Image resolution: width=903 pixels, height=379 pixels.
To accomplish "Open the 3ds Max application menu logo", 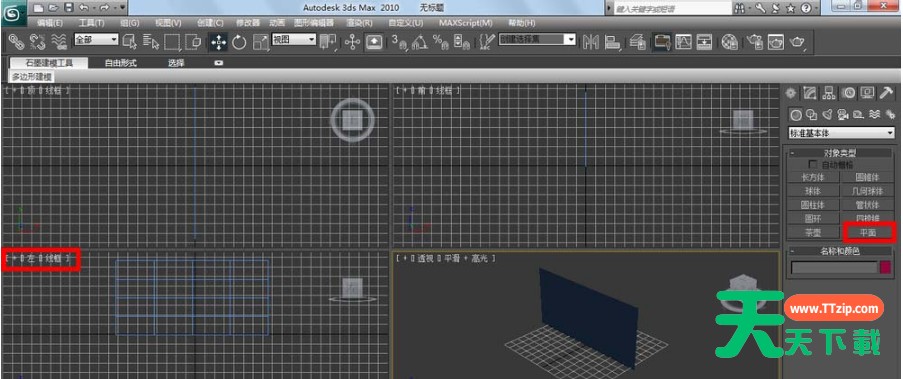I will [x=14, y=12].
